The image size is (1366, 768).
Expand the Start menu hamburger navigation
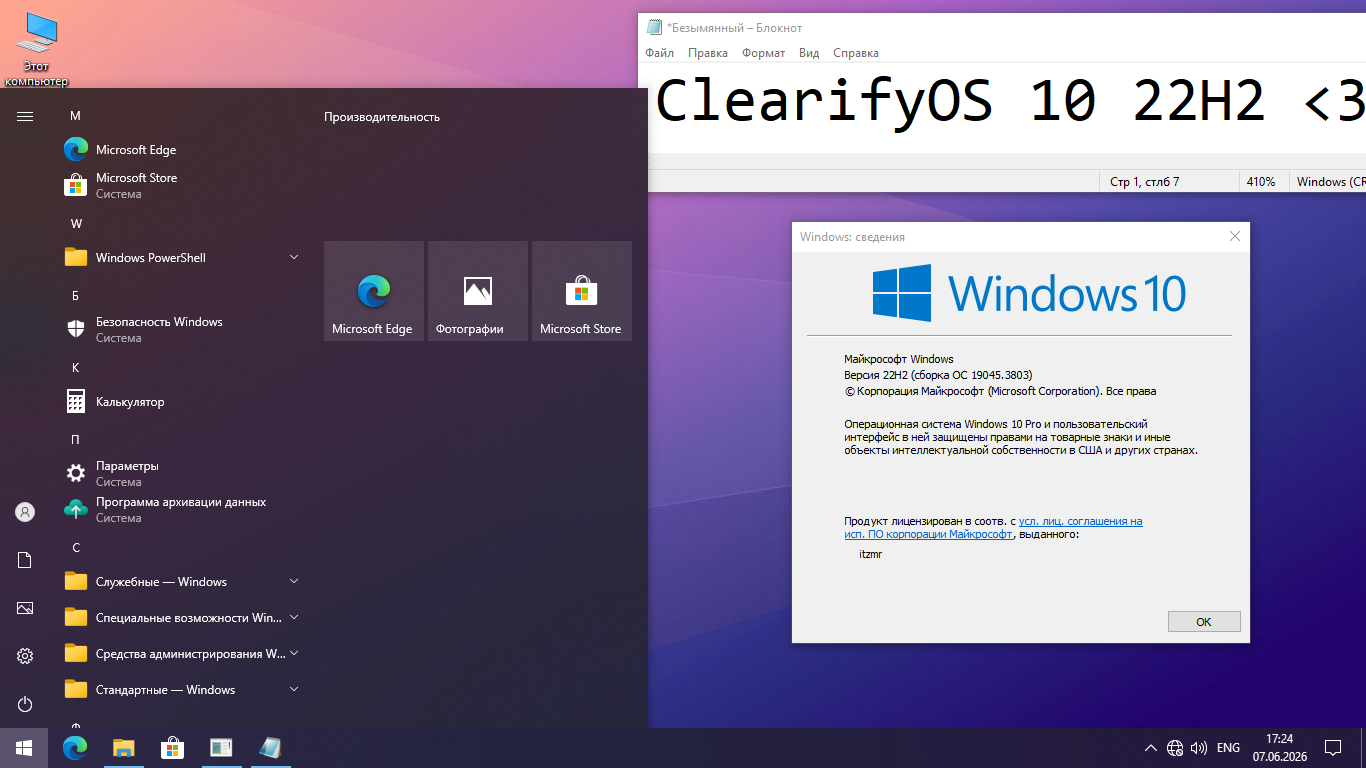25,116
